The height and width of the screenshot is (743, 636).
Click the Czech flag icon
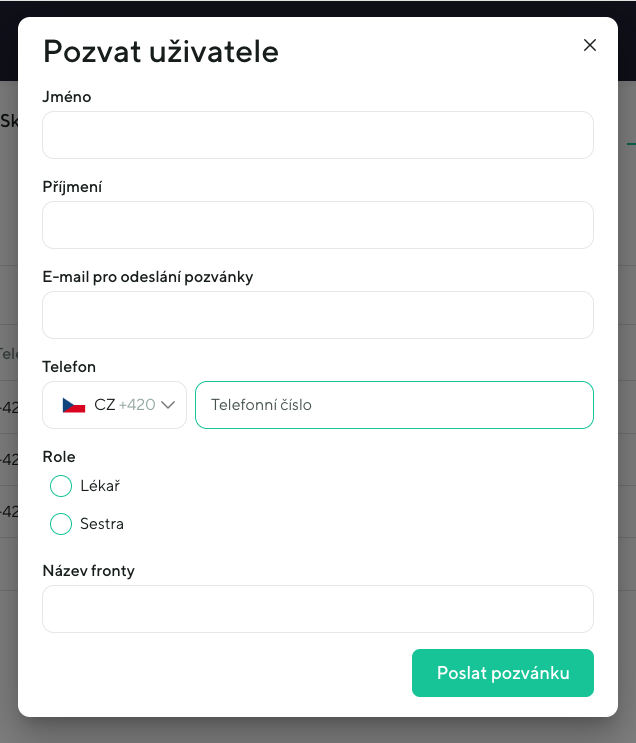pos(73,405)
